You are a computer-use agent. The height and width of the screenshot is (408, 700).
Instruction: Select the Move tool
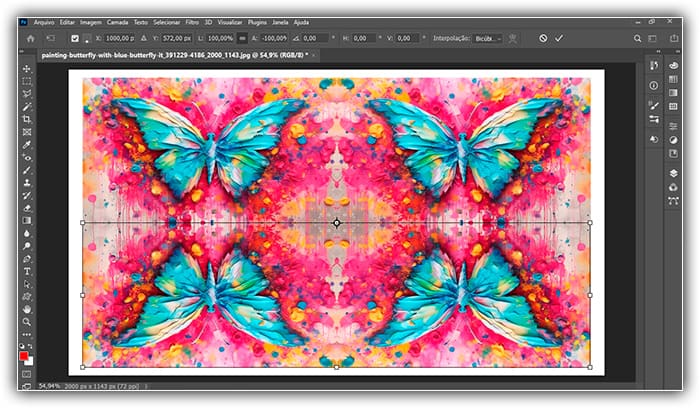pyautogui.click(x=27, y=69)
